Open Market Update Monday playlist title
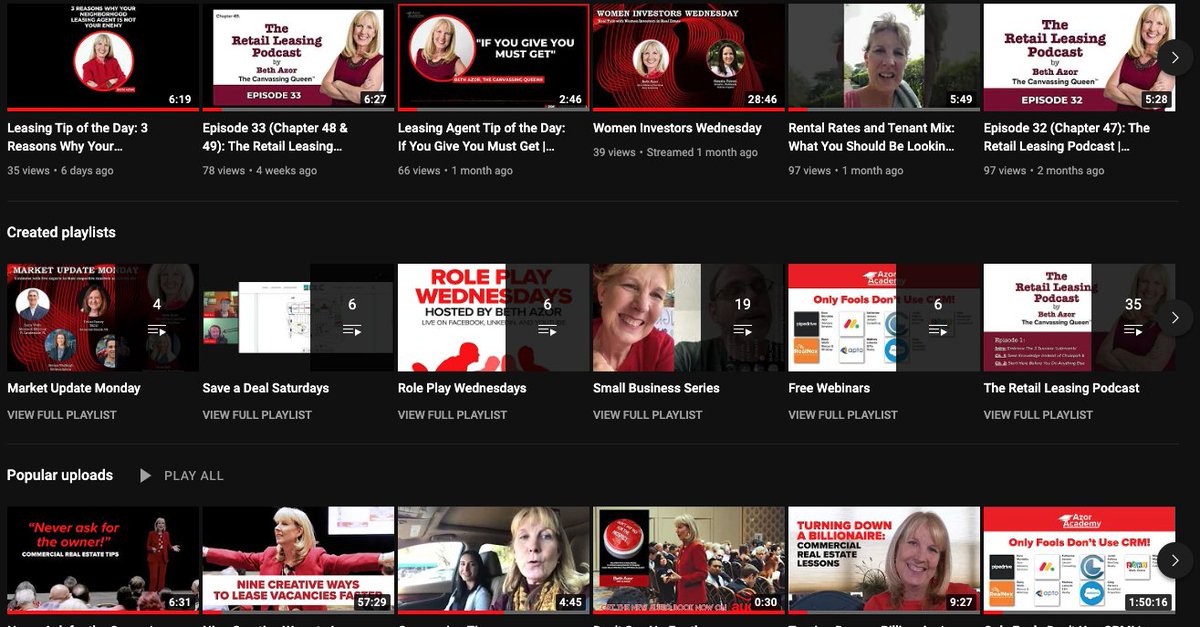 tap(74, 388)
